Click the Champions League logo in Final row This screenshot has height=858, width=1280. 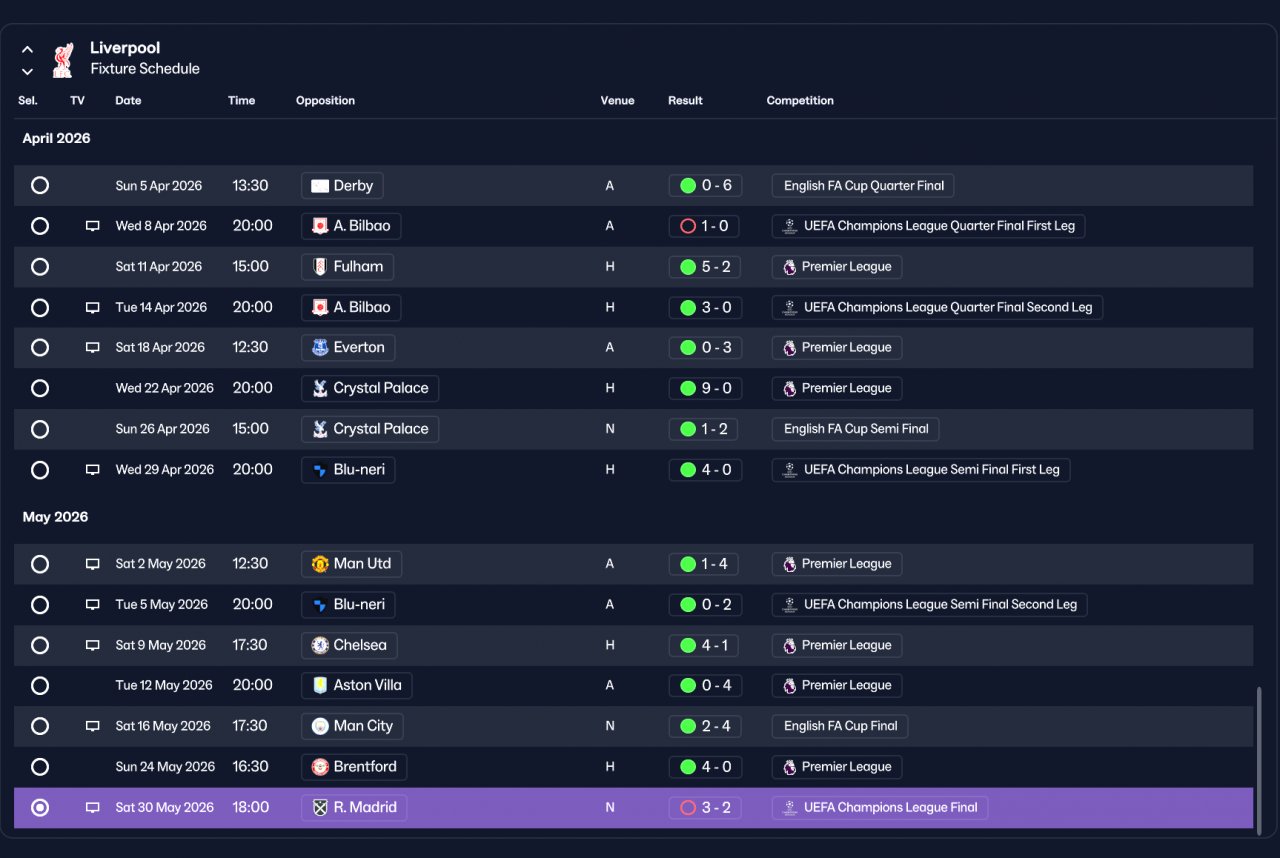pos(789,807)
